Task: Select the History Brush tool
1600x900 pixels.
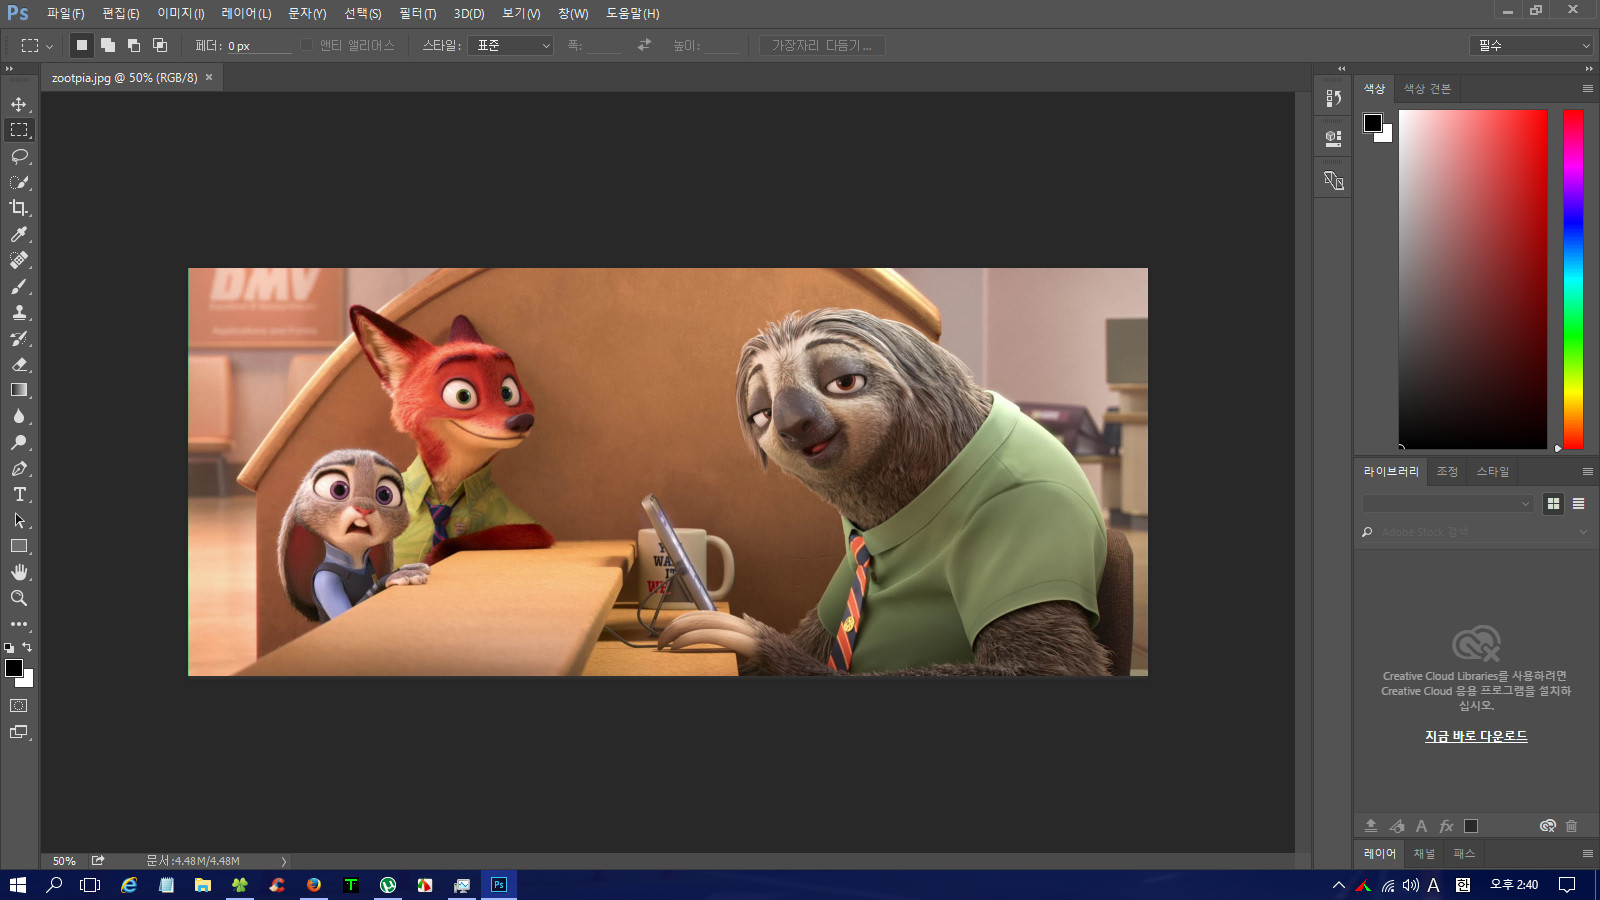Action: tap(19, 338)
